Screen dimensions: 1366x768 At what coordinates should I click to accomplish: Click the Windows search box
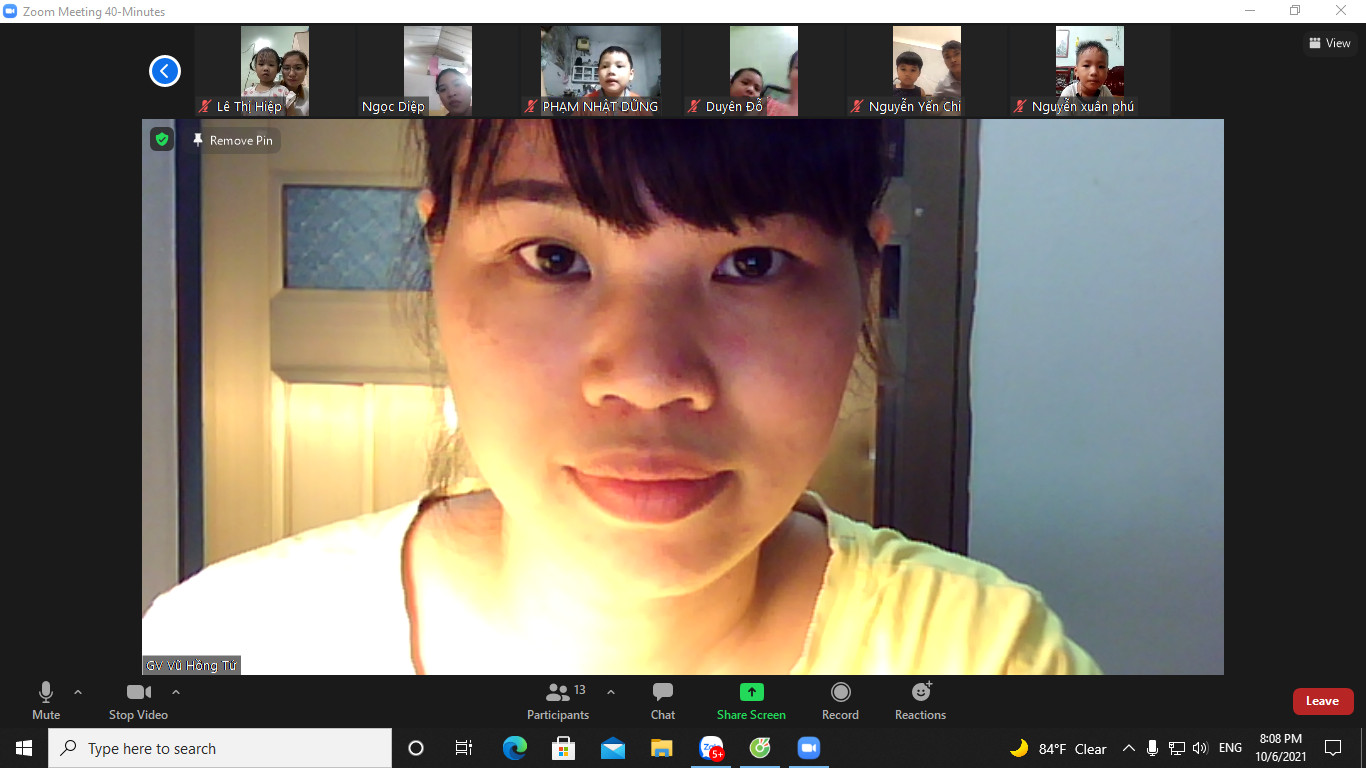220,748
